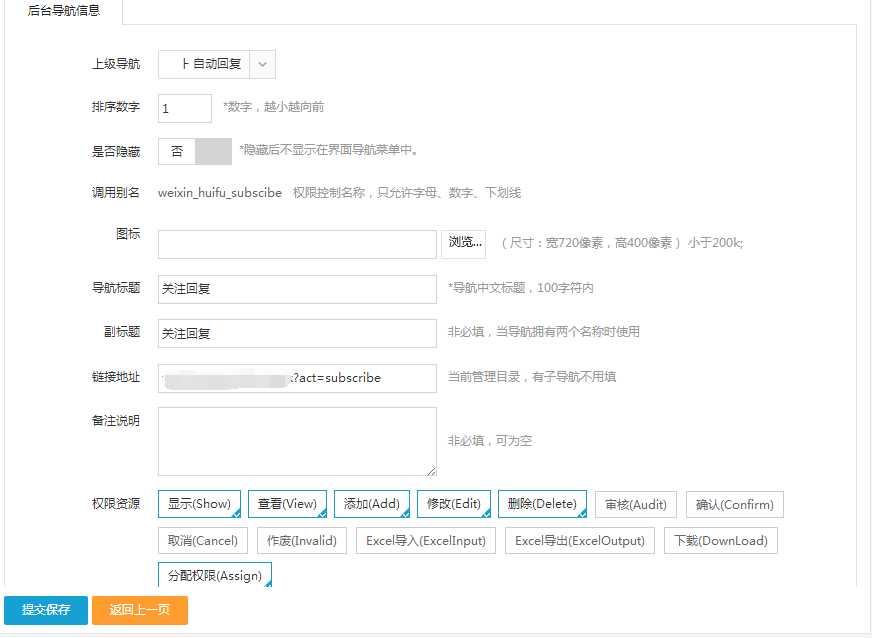Toggle the 删除(Delete) permission
This screenshot has height=638, width=872.
[542, 504]
